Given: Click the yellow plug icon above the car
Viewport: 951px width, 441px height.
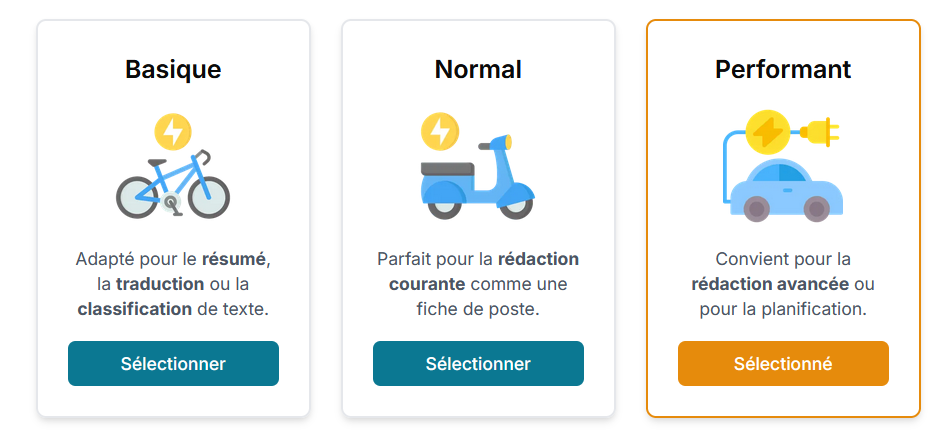Looking at the screenshot, I should [x=821, y=131].
